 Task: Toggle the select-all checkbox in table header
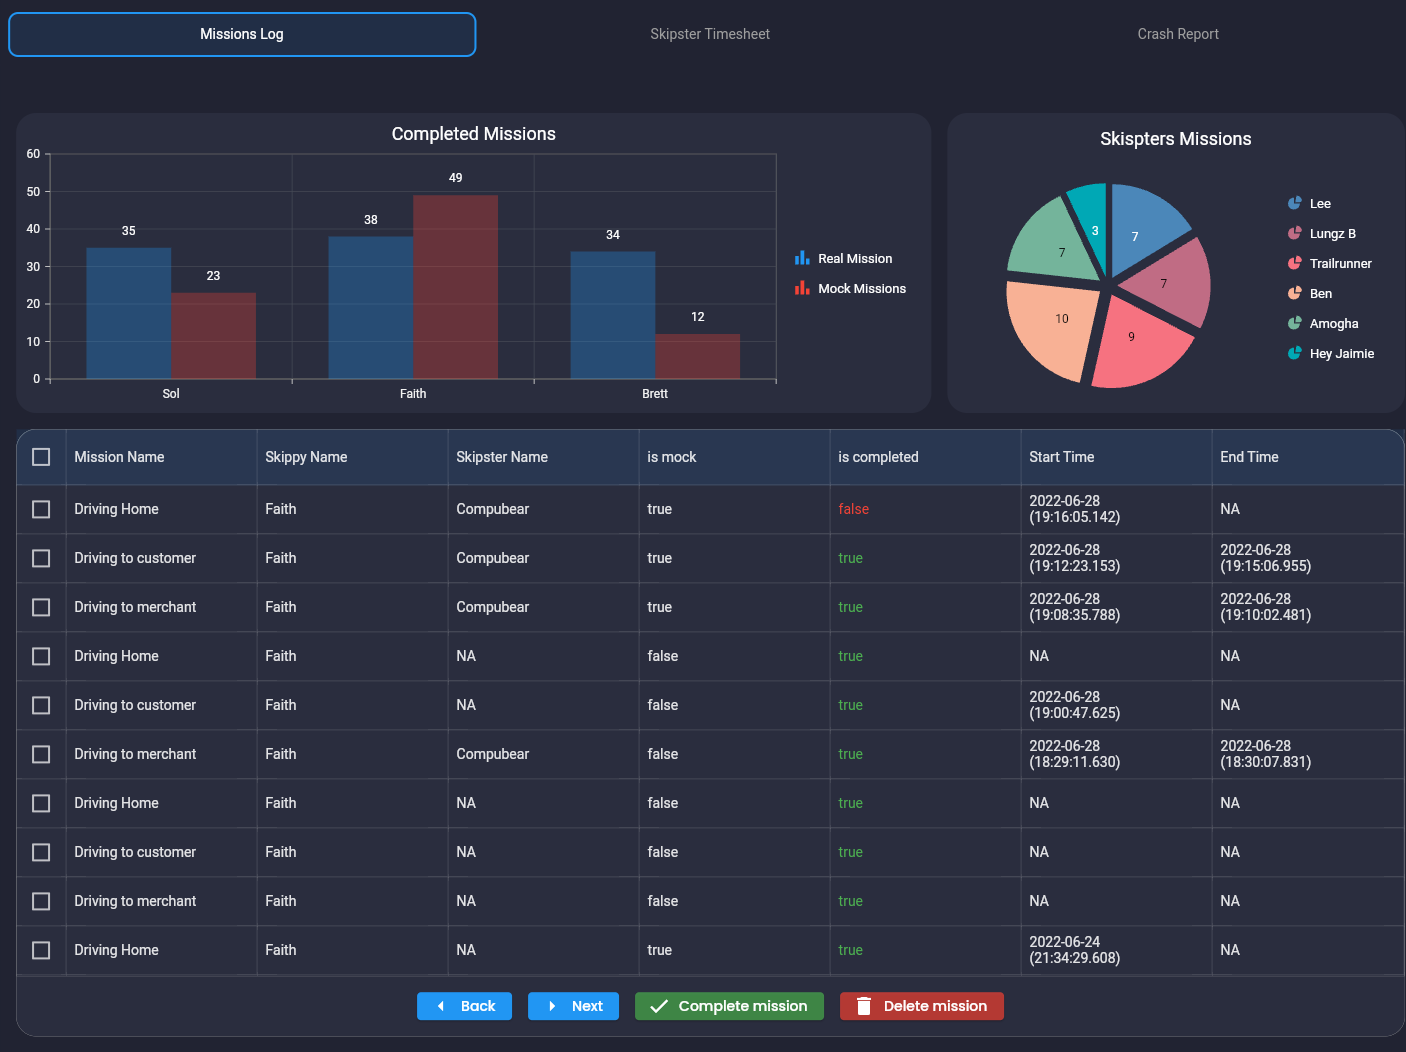pos(41,457)
